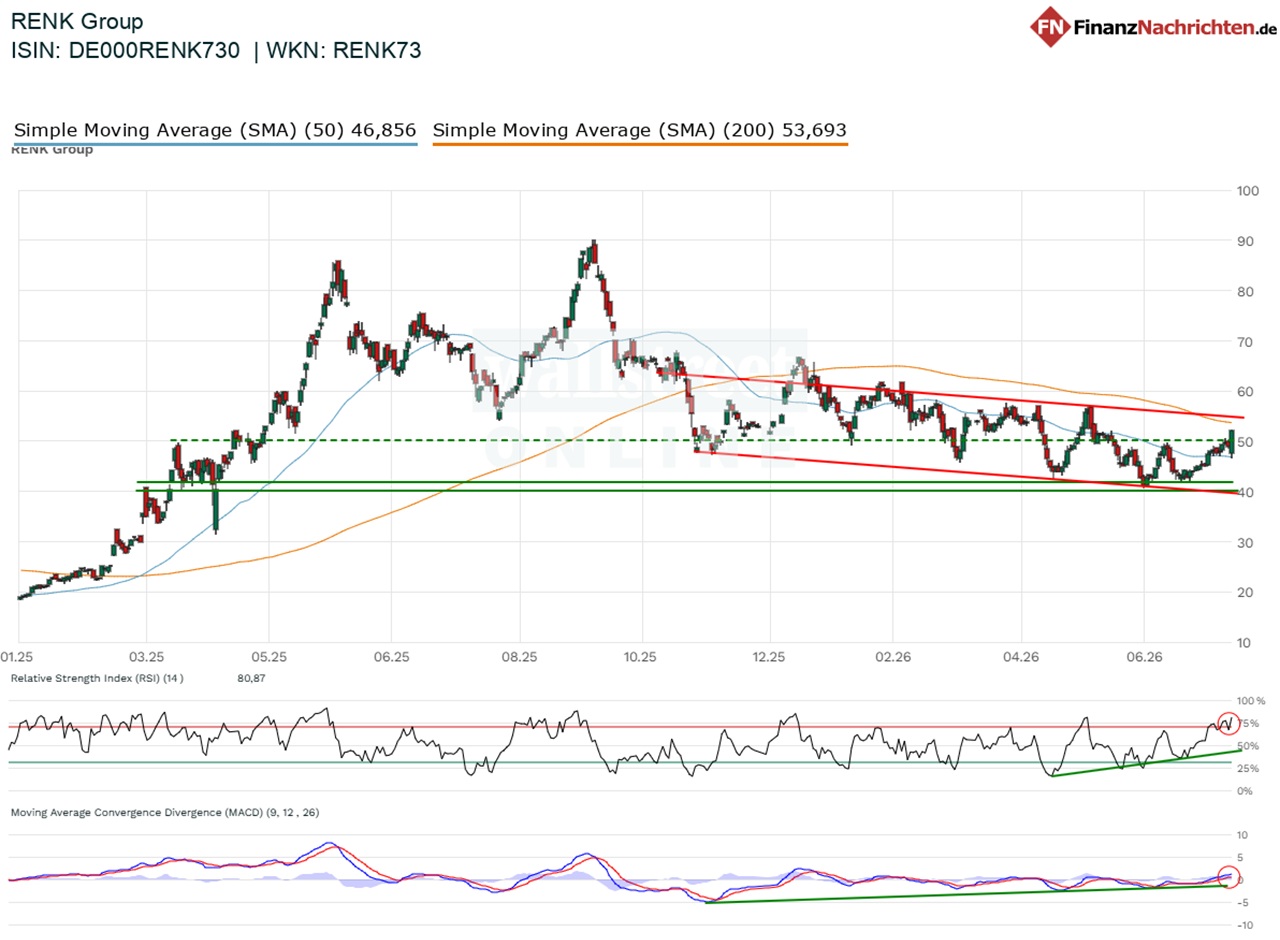Select the SMA (50) 46,856 legend label
This screenshot has width=1280, height=940.
click(x=214, y=130)
